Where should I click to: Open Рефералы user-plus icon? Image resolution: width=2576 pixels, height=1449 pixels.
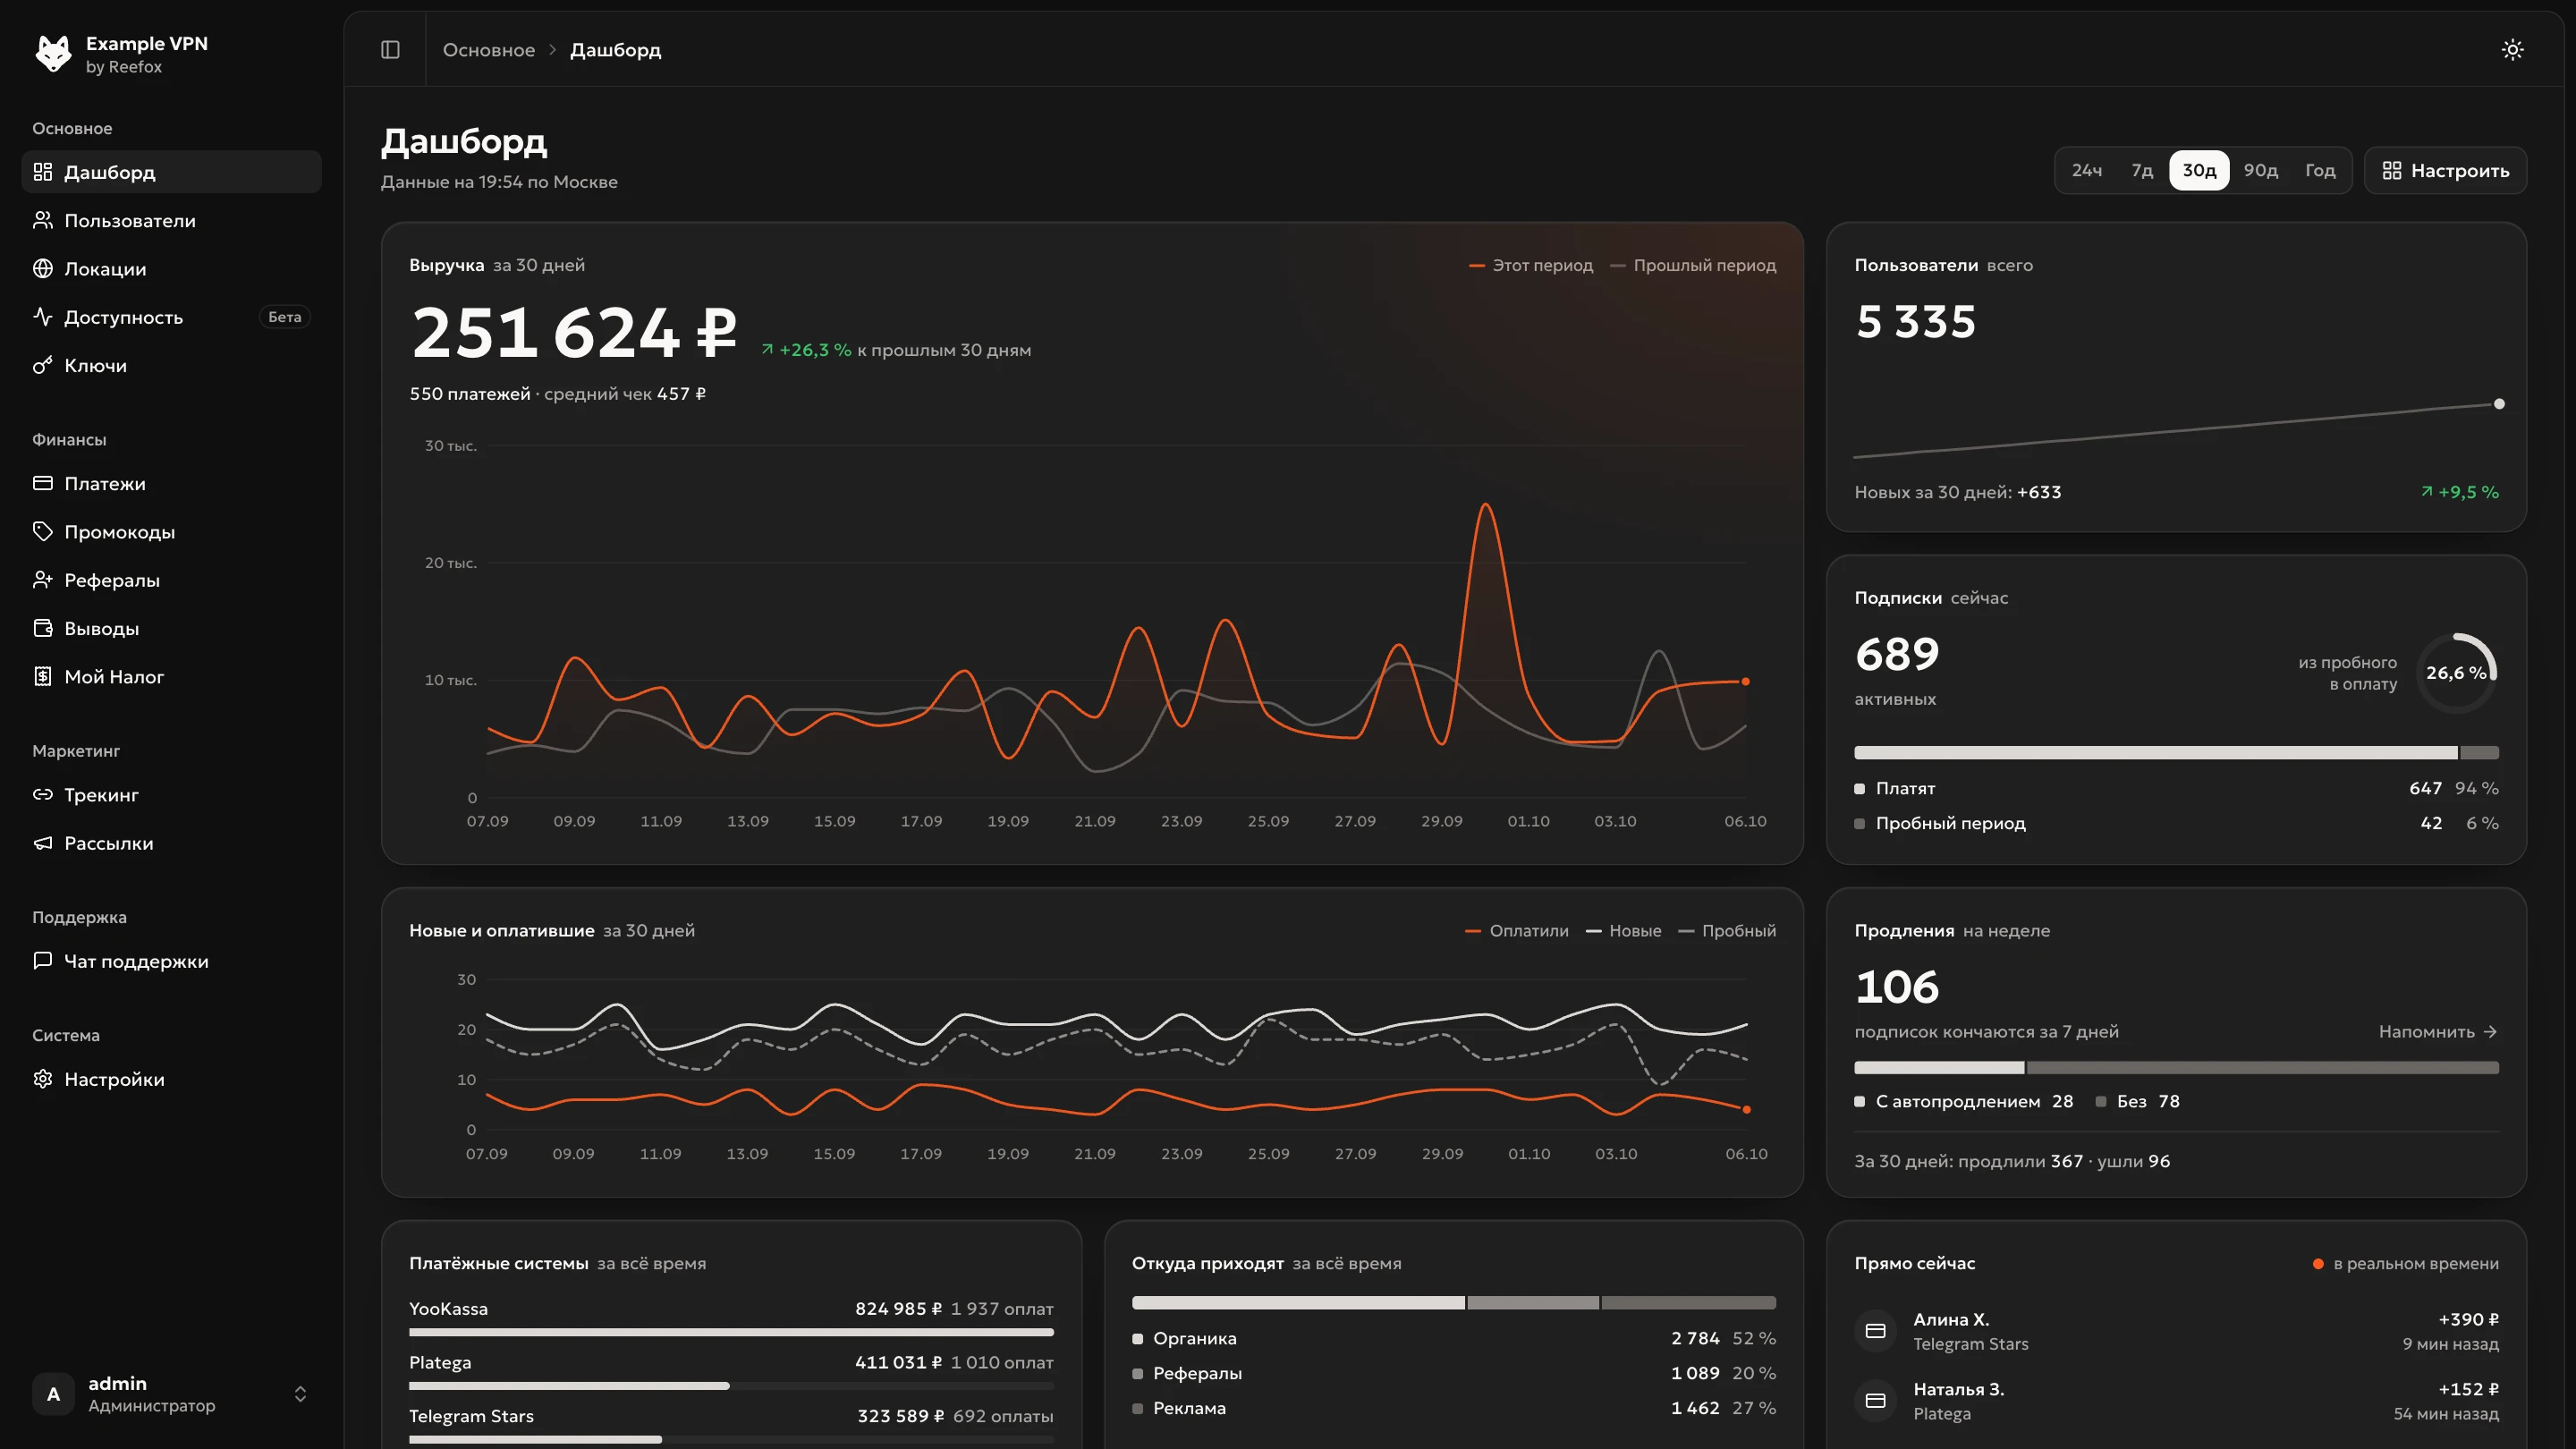point(42,580)
